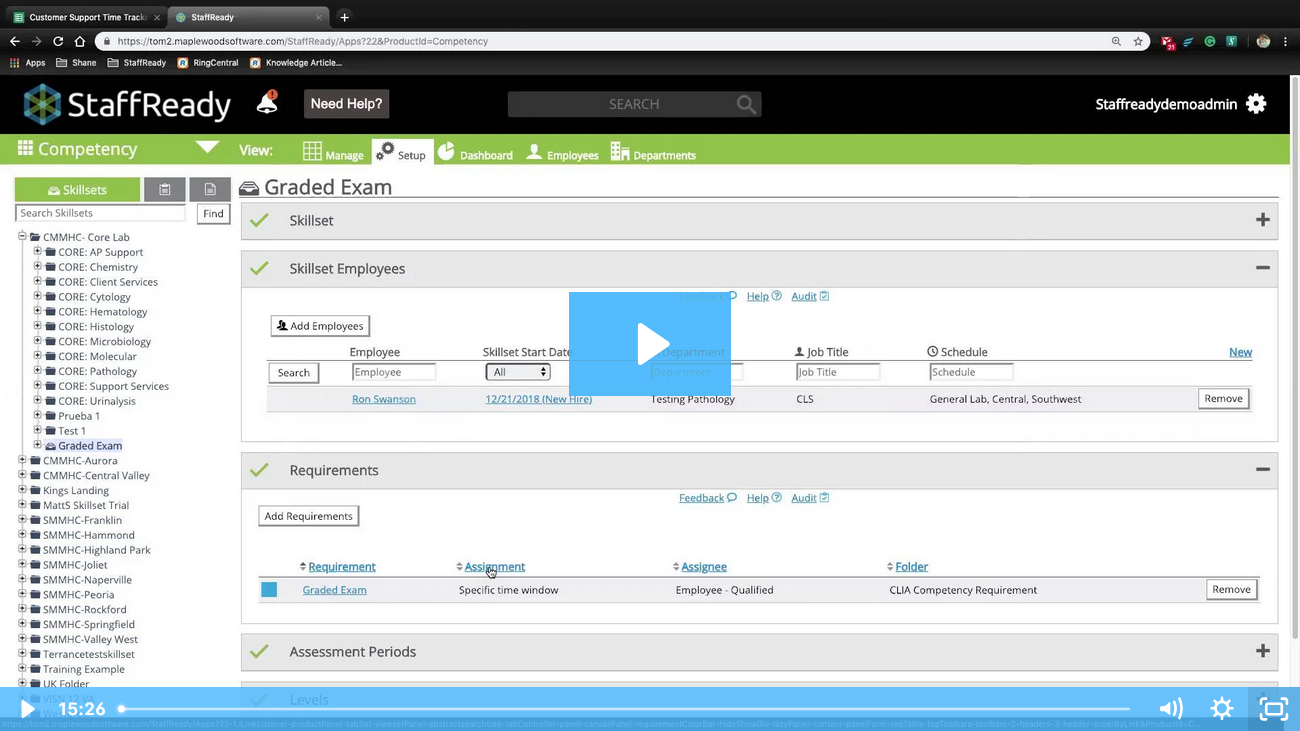The width and height of the screenshot is (1300, 731).
Task: Select the document icon sidebar tab
Action: click(x=210, y=190)
